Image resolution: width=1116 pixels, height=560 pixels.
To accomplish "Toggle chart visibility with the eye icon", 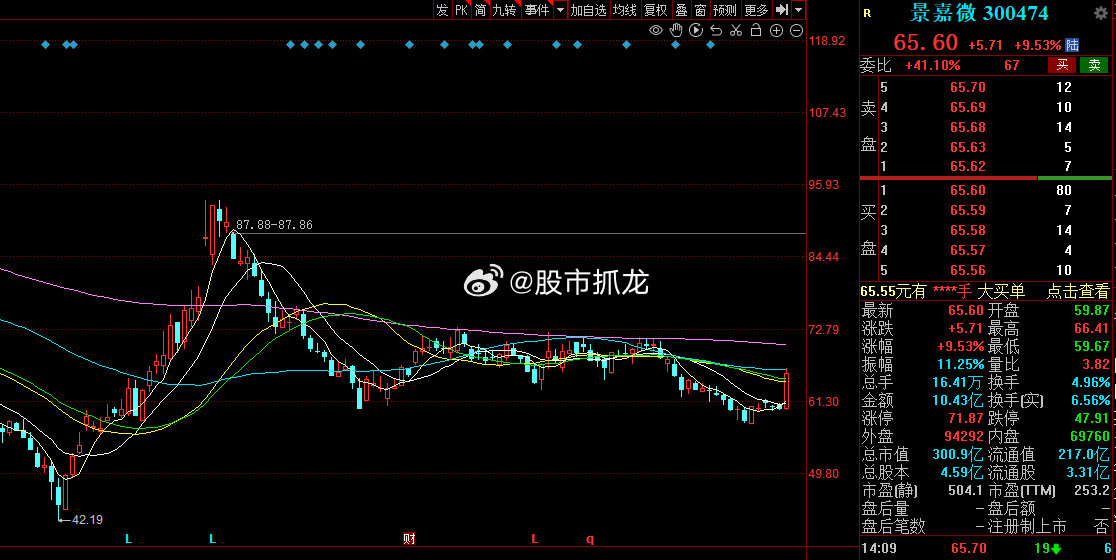I will pos(656,31).
